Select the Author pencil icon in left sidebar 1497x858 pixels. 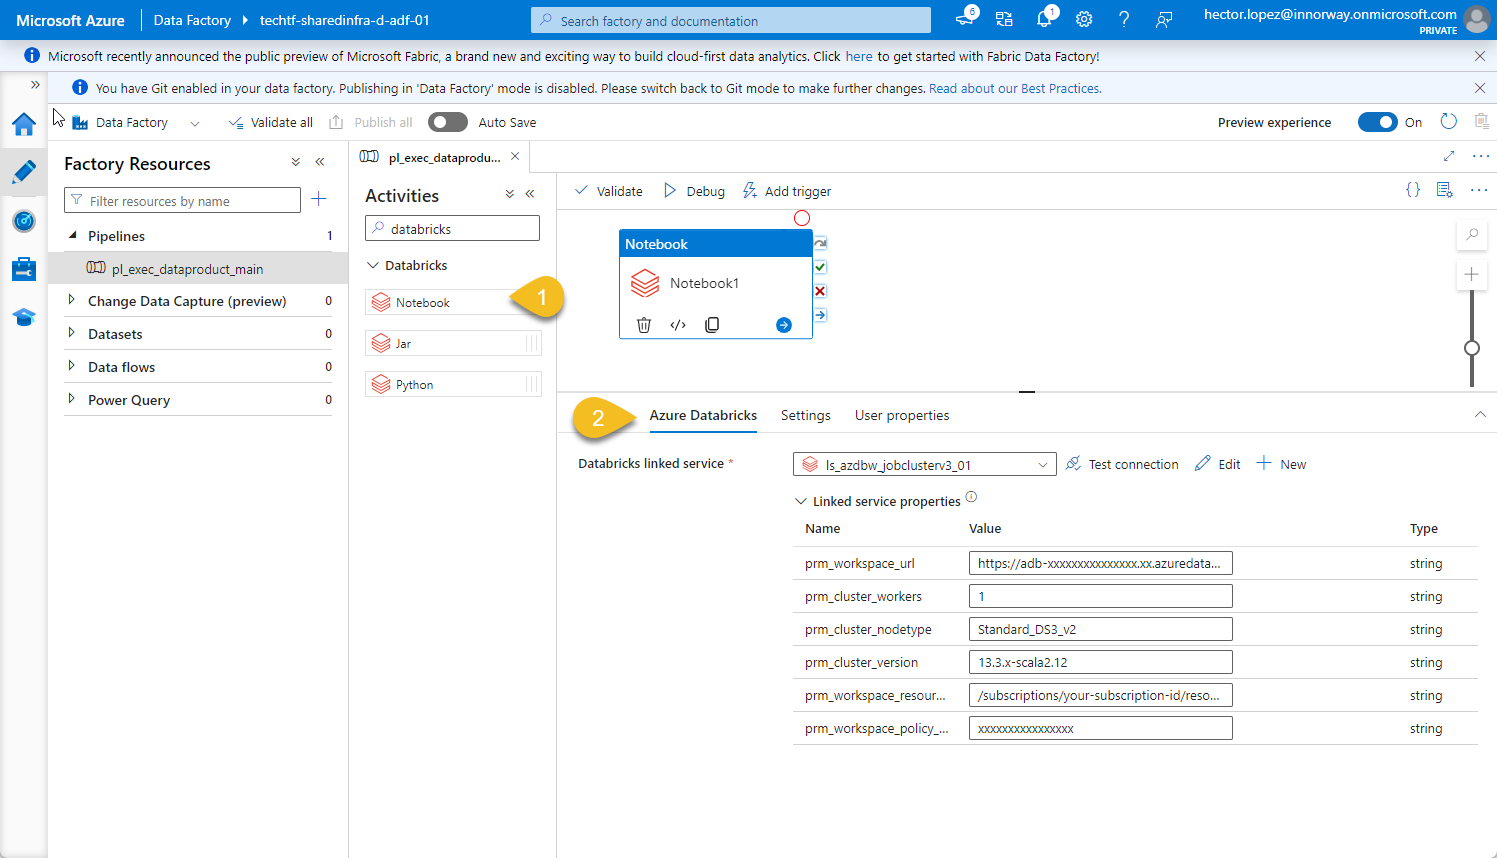23,171
